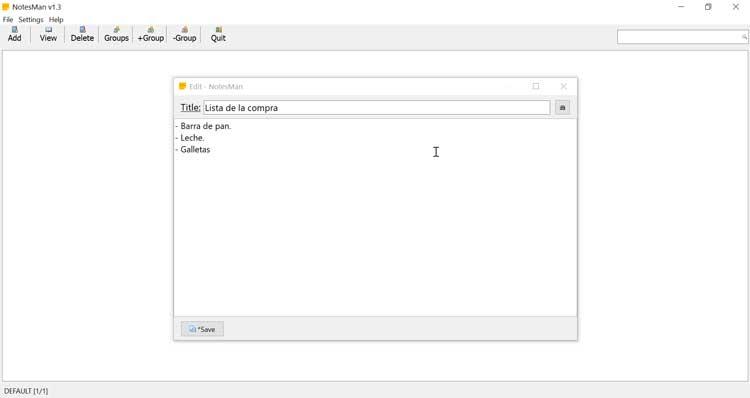Image resolution: width=750 pixels, height=398 pixels.
Task: Open the View note tool
Action: pos(48,34)
